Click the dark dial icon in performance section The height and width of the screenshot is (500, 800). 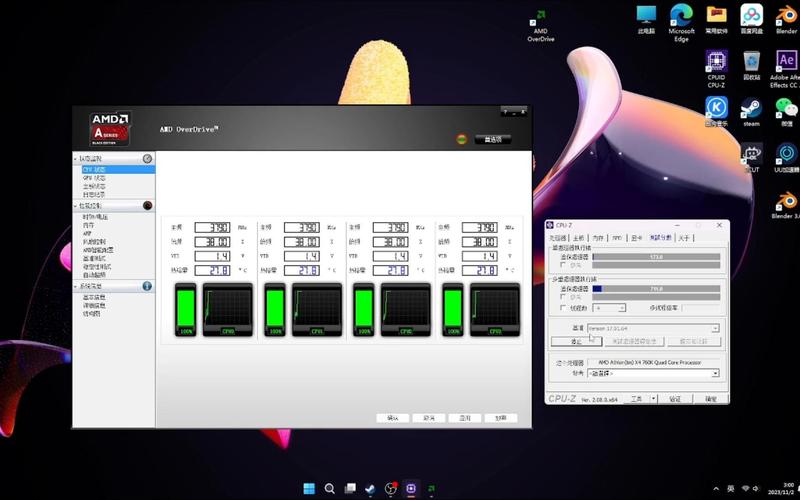[x=147, y=205]
